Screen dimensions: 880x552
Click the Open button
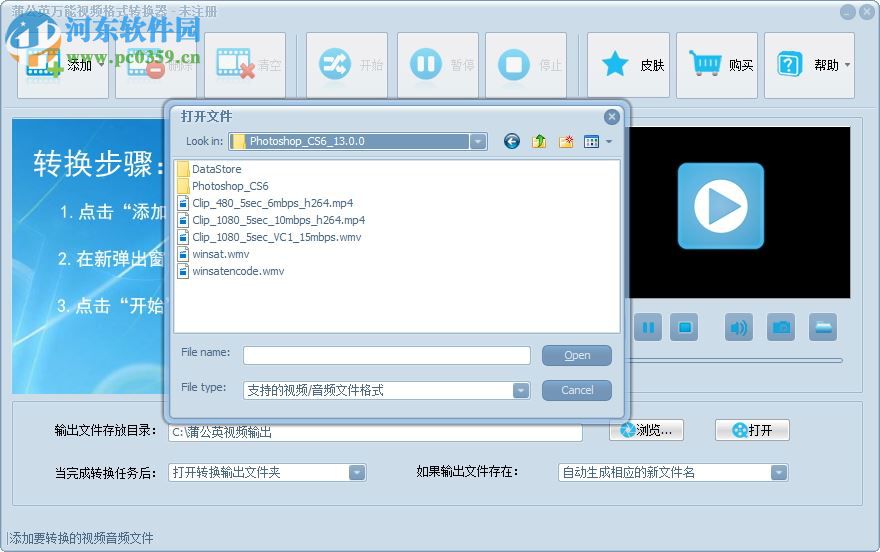coord(576,355)
